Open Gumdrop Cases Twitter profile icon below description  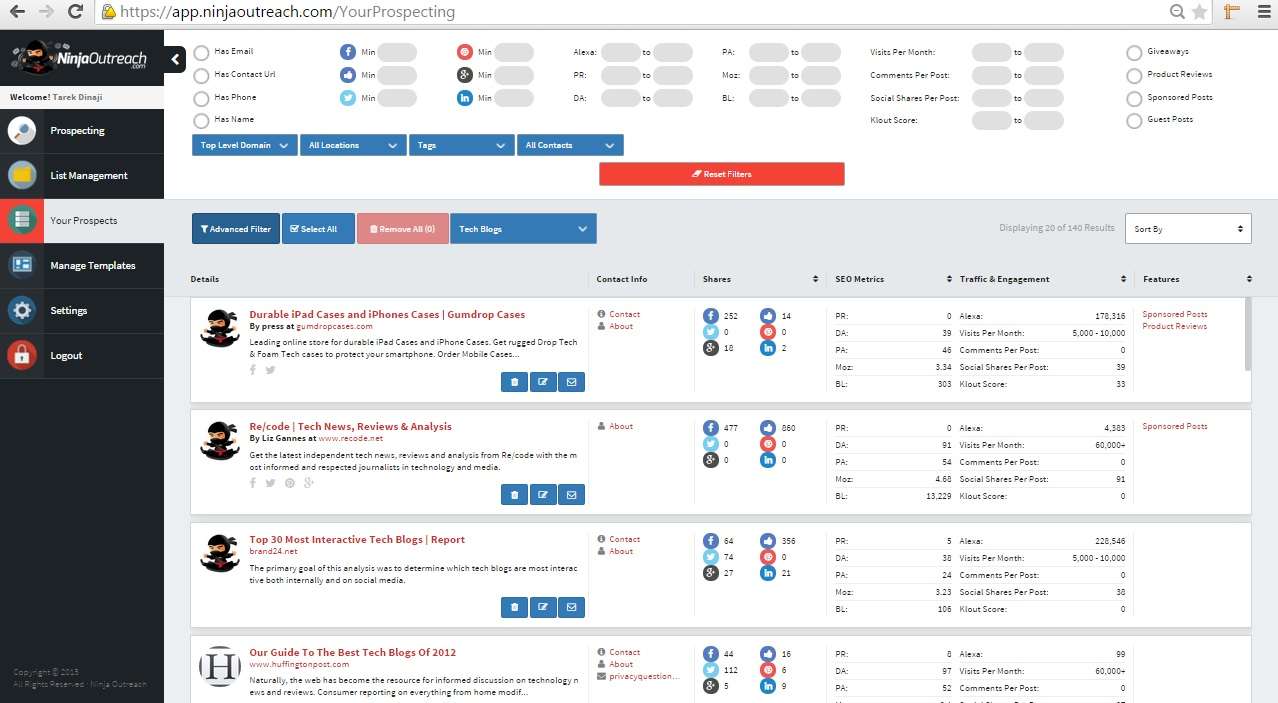270,370
